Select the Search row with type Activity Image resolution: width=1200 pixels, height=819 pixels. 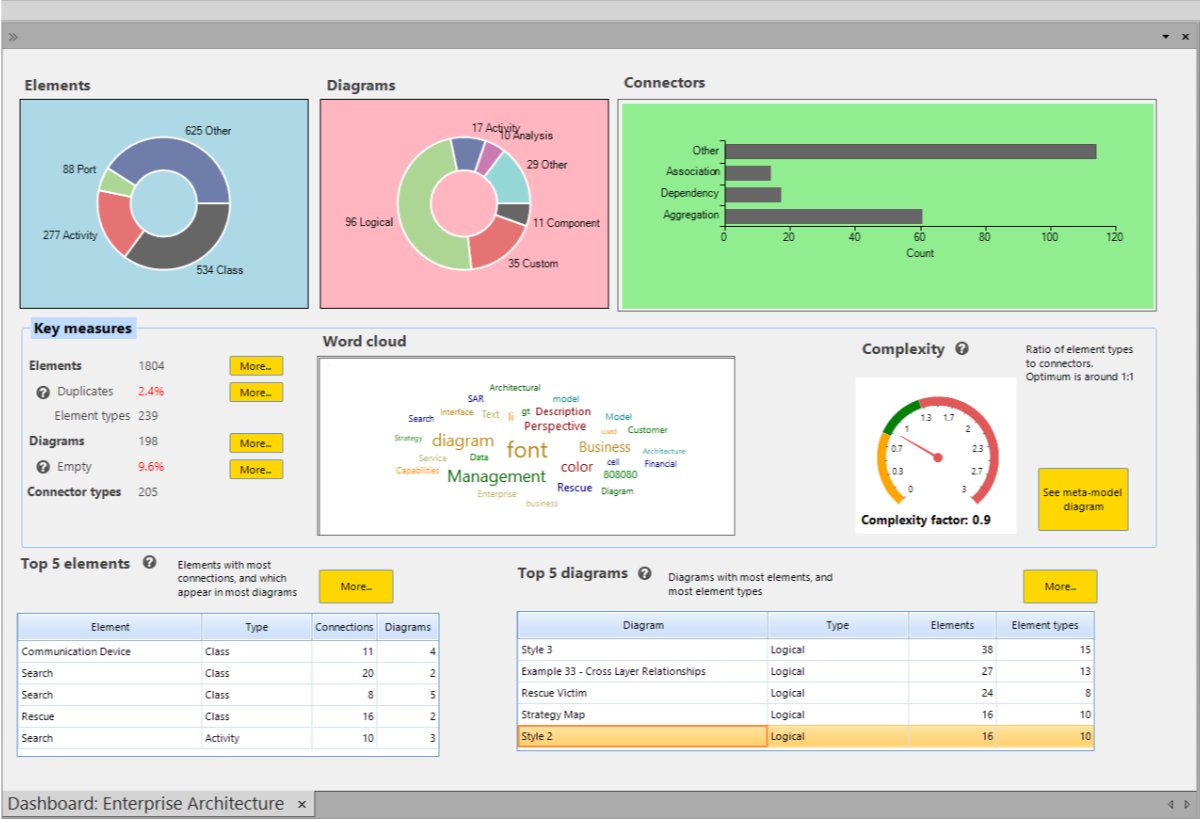tap(228, 738)
